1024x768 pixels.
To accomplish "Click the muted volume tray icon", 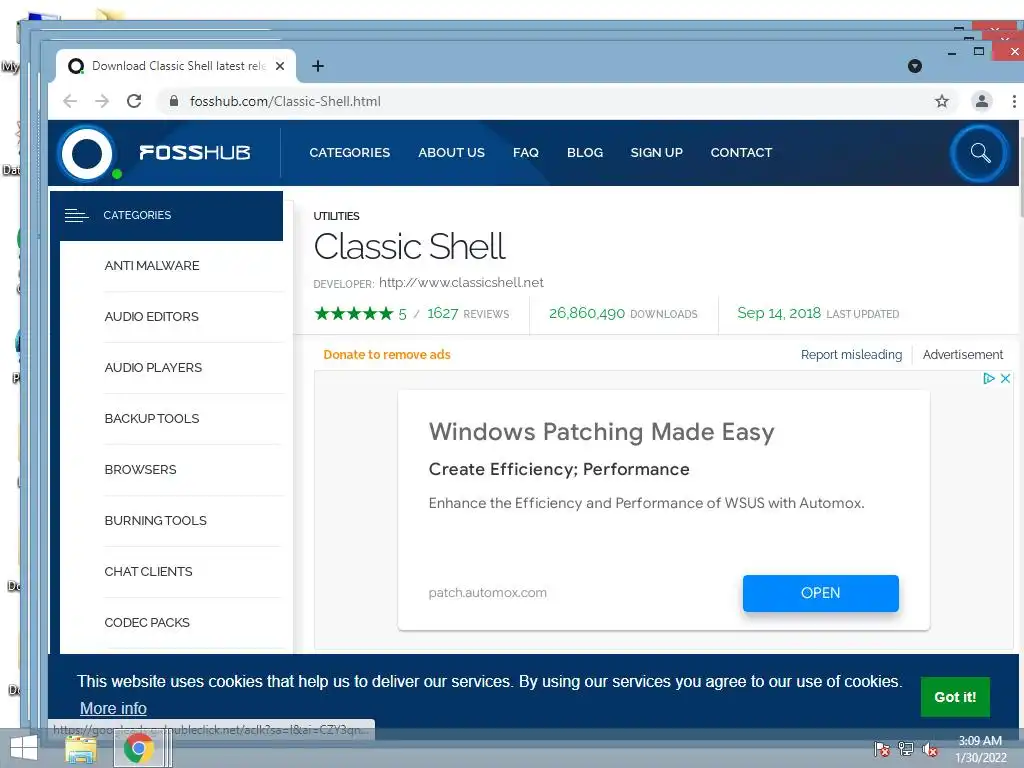I will pyautogui.click(x=930, y=749).
